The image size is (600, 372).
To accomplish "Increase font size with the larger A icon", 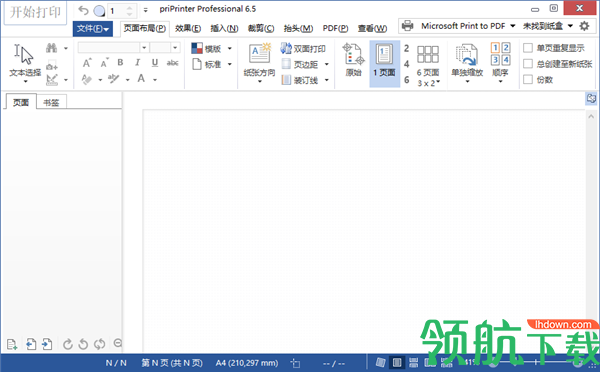I will 87,63.
